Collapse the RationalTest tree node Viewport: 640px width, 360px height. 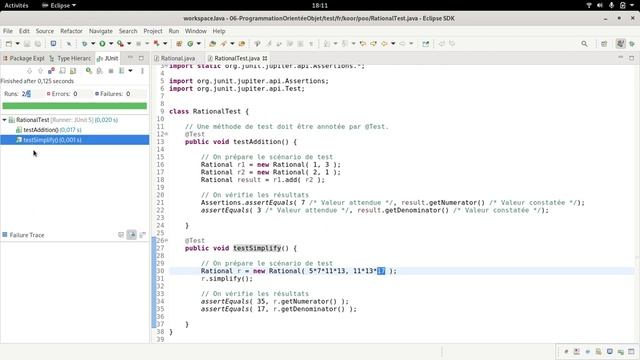[4, 120]
